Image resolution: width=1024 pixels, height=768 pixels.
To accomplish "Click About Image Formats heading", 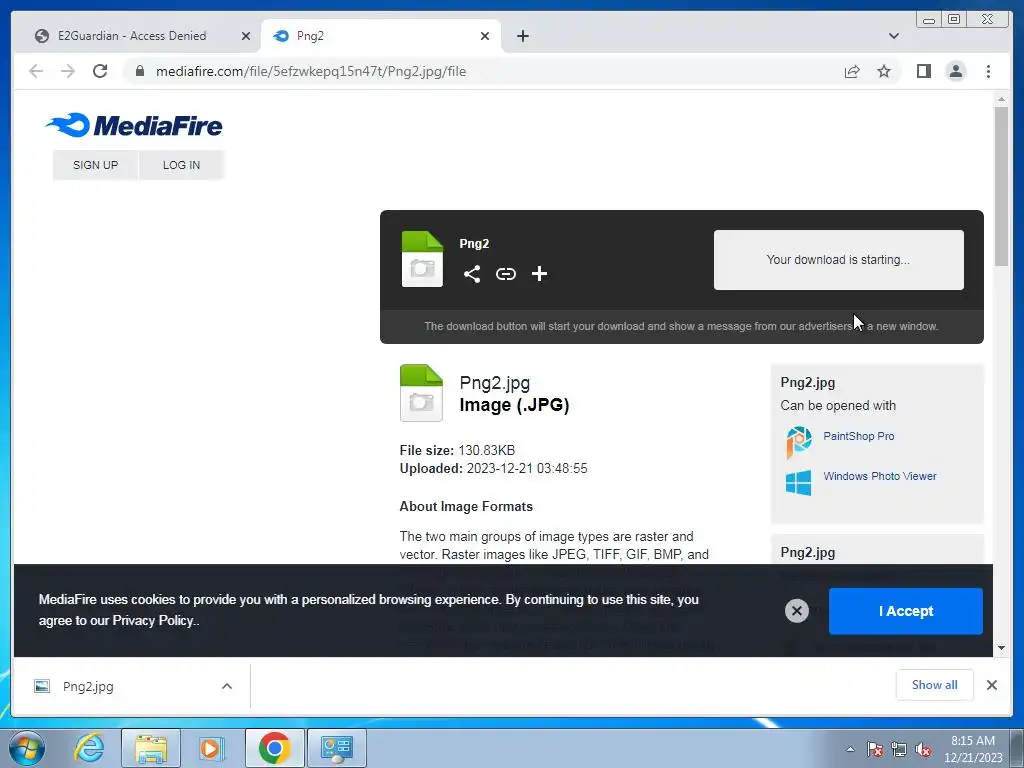I will (x=466, y=506).
